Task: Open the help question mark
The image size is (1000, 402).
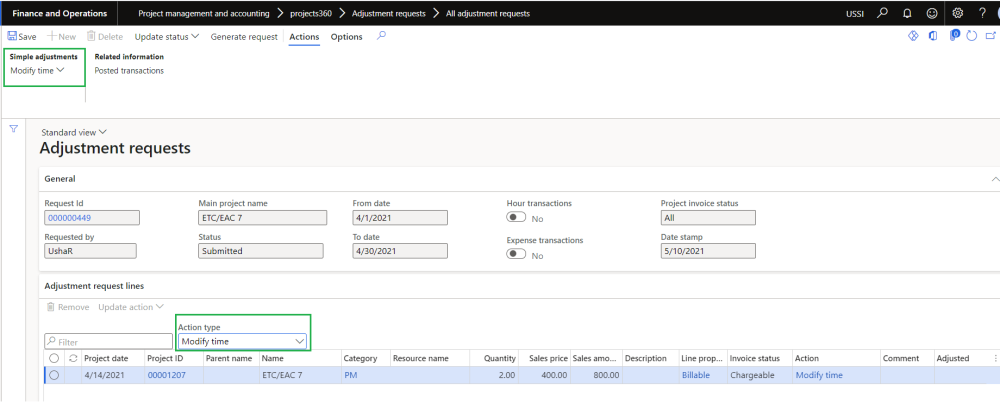Action: (982, 13)
